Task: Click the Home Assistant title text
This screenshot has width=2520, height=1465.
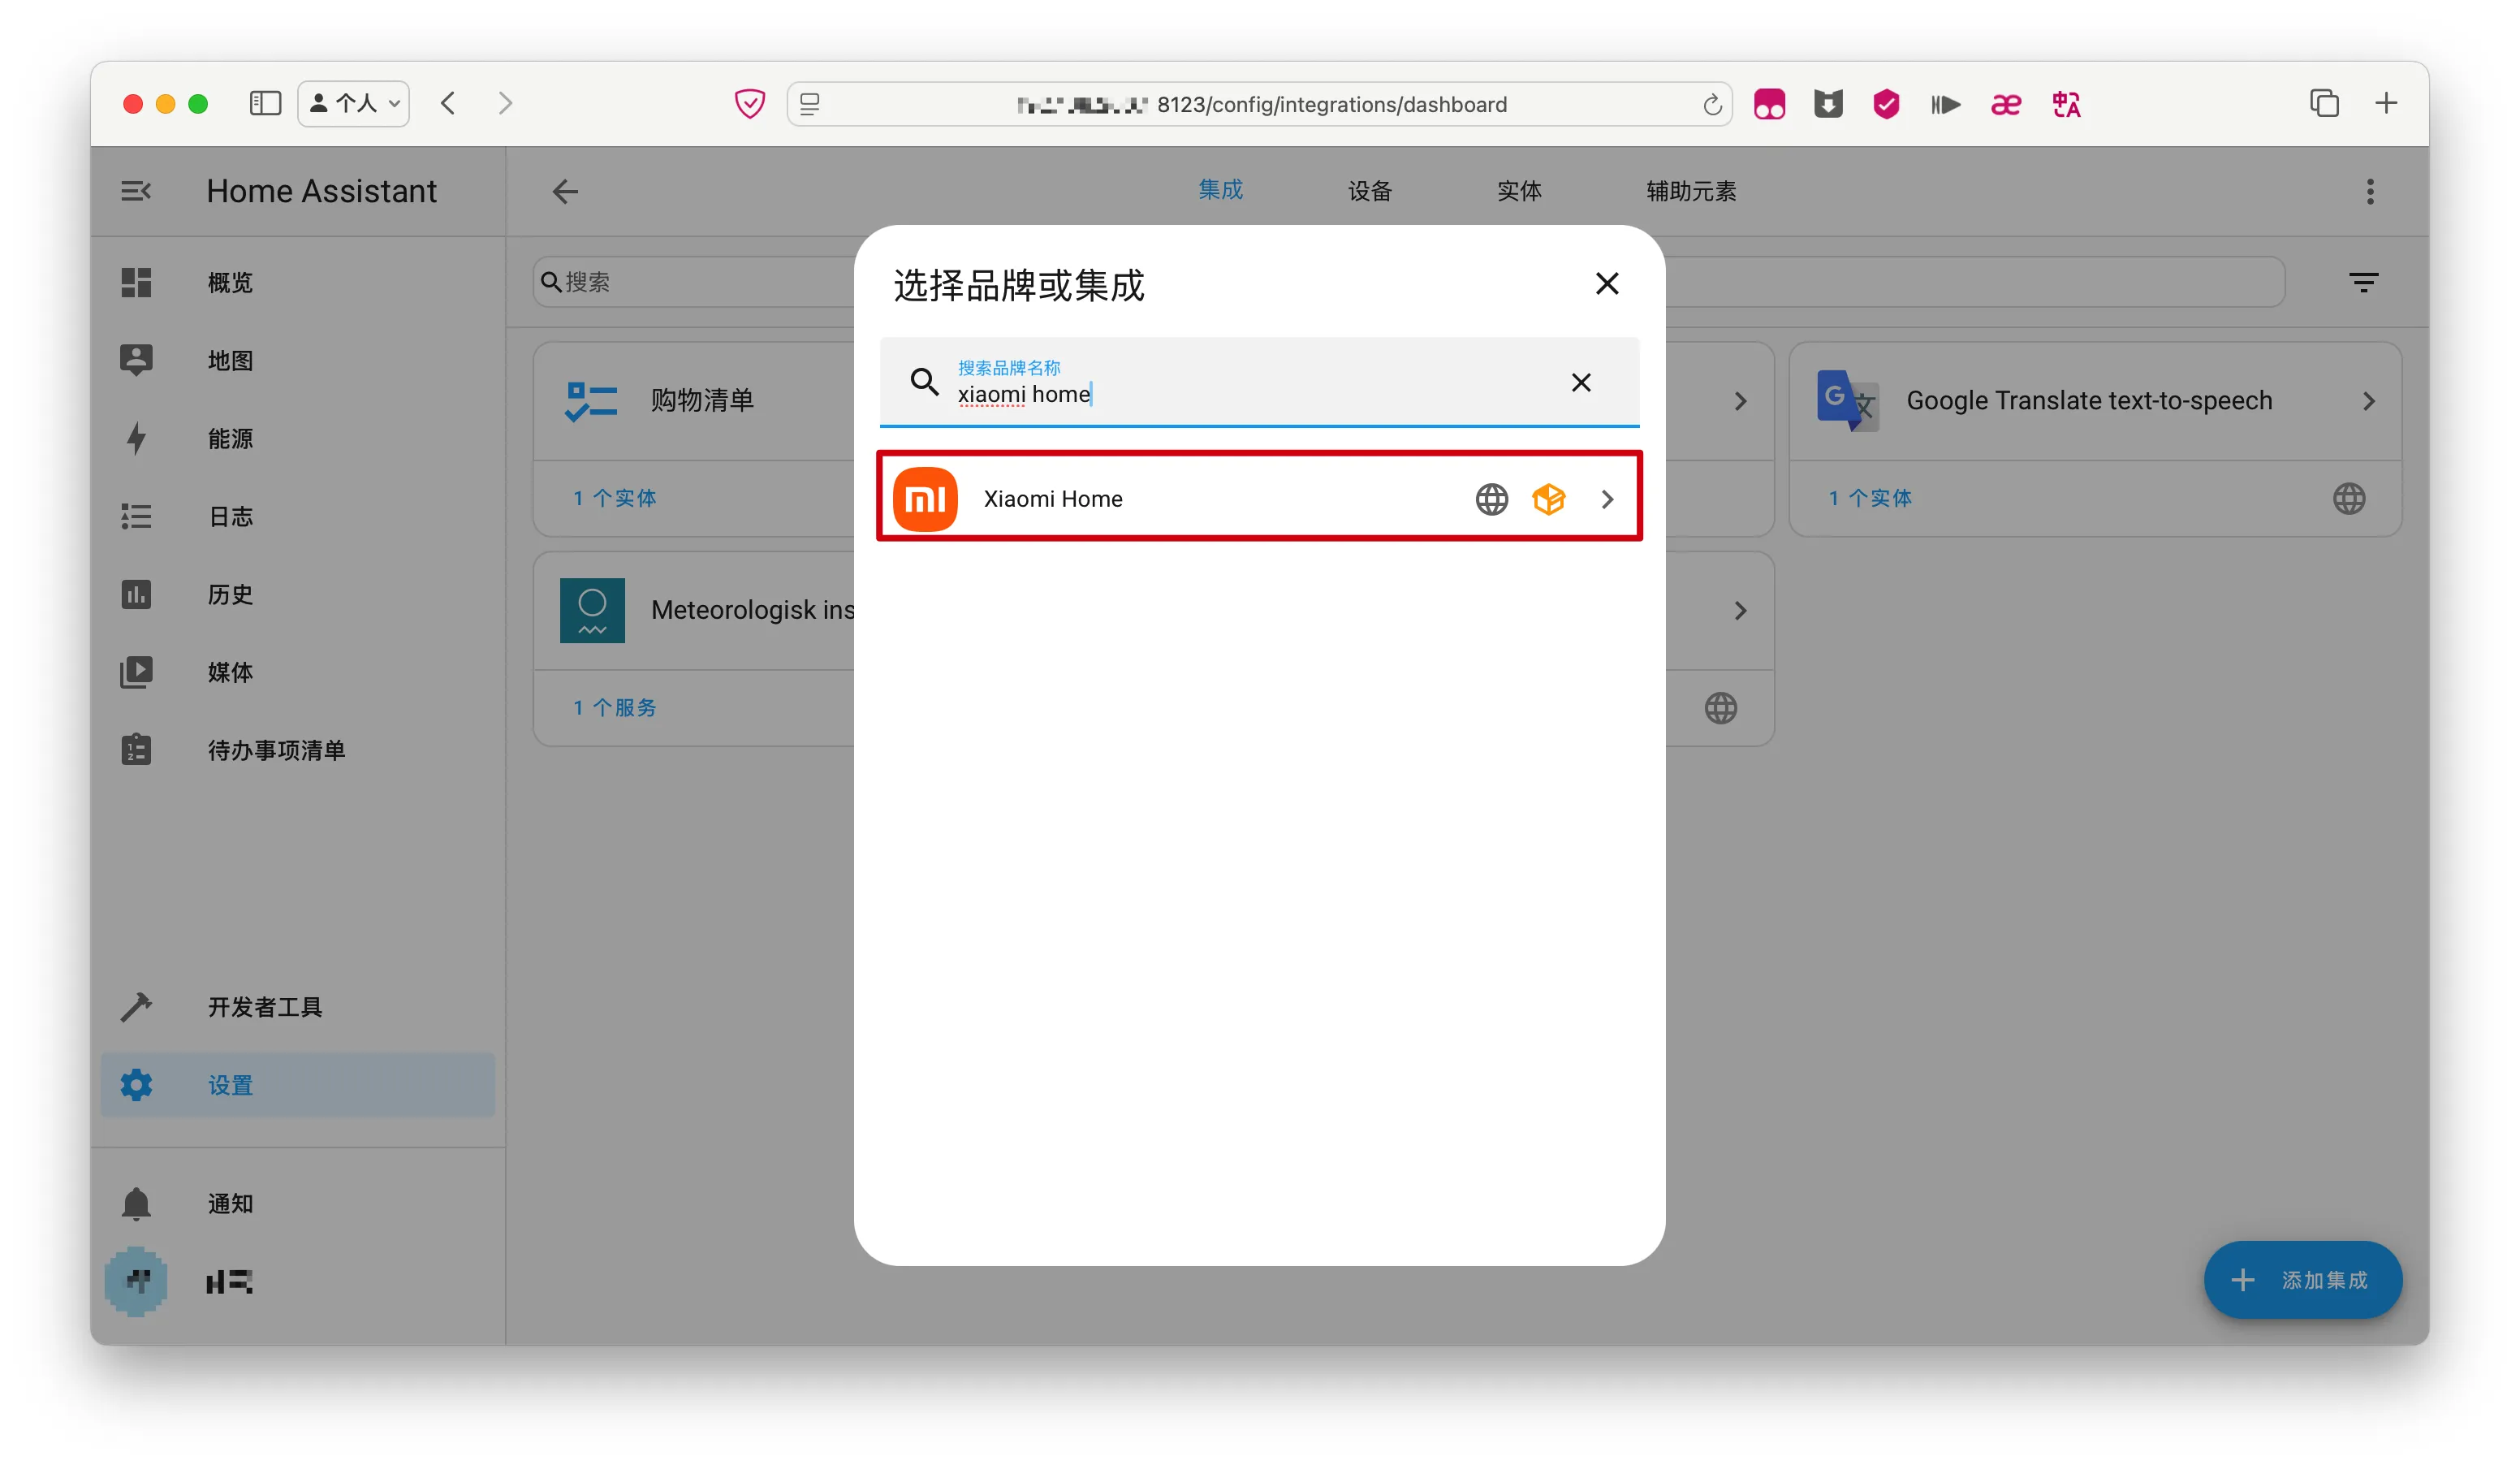Action: (321, 191)
